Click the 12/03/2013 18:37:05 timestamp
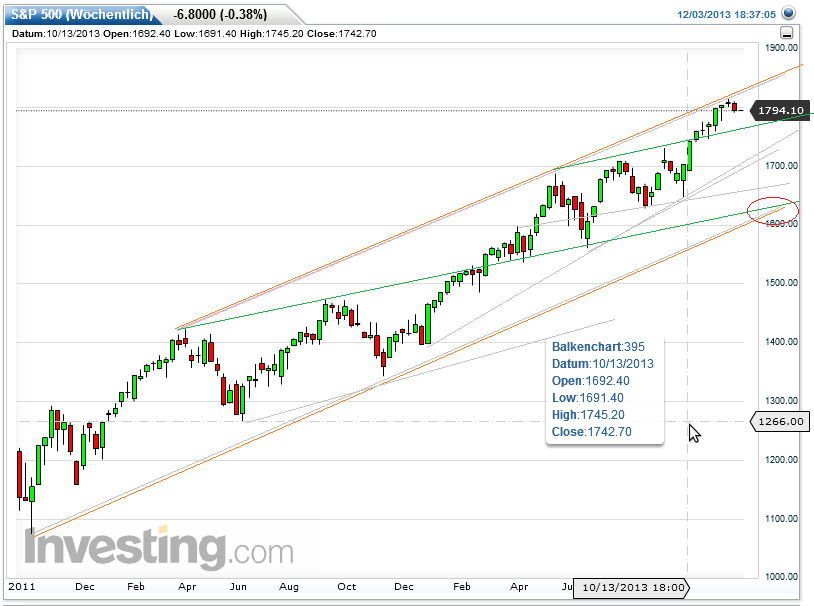 pos(726,15)
